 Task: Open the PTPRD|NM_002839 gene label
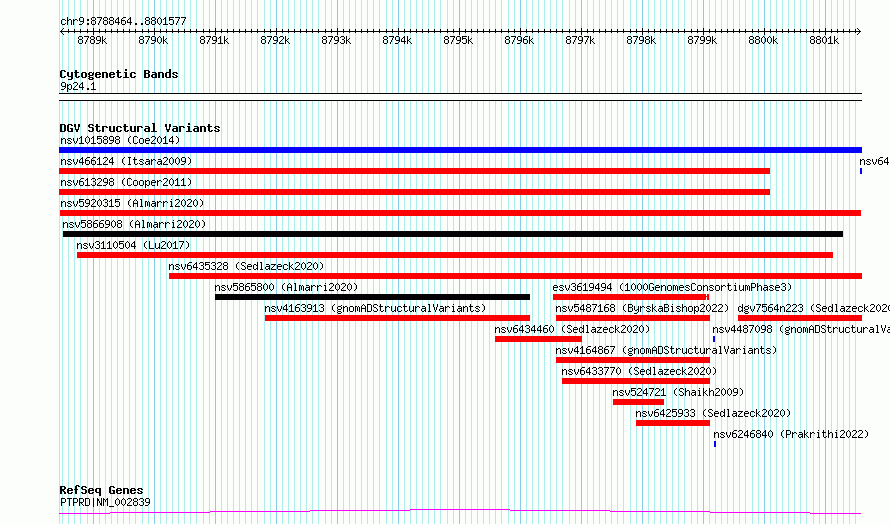coord(106,502)
